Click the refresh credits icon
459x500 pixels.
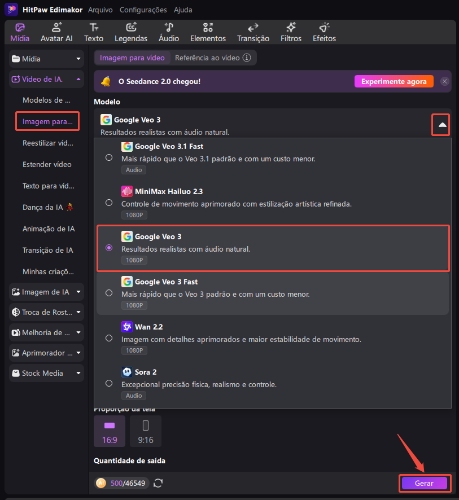pos(158,483)
